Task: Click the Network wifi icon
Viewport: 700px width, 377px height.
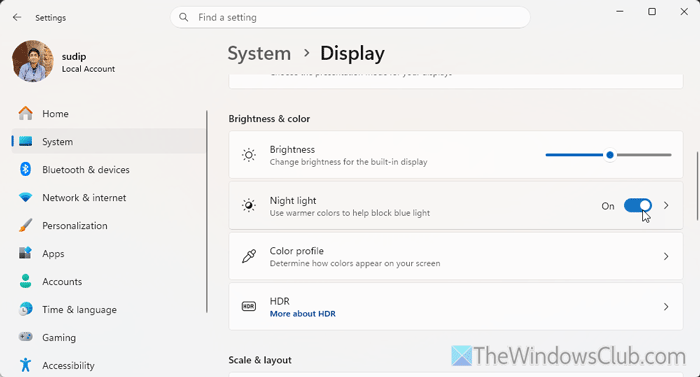Action: click(25, 197)
